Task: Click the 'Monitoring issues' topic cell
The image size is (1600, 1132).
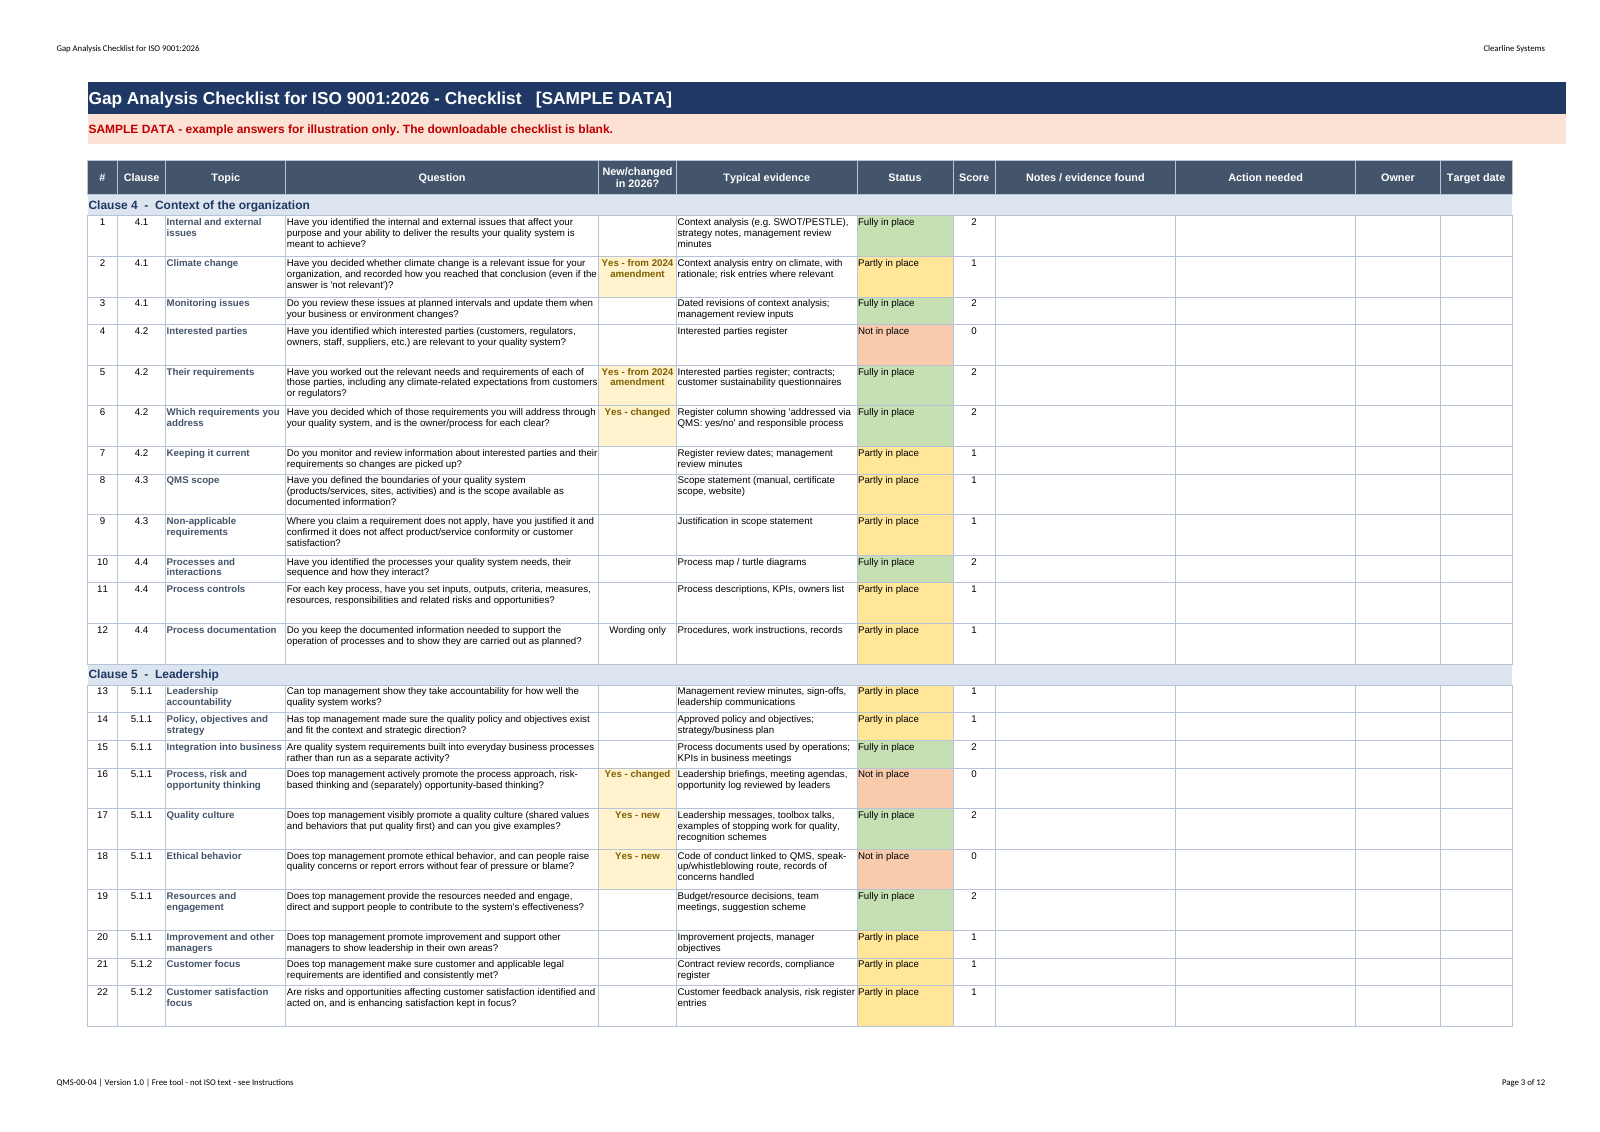Action: [225, 310]
